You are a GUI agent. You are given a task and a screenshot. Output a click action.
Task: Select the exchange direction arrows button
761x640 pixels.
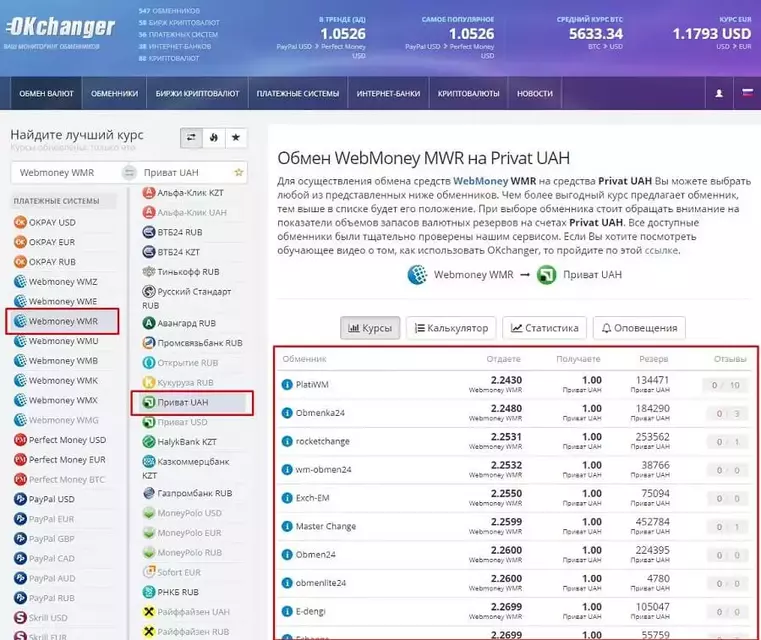pyautogui.click(x=191, y=137)
